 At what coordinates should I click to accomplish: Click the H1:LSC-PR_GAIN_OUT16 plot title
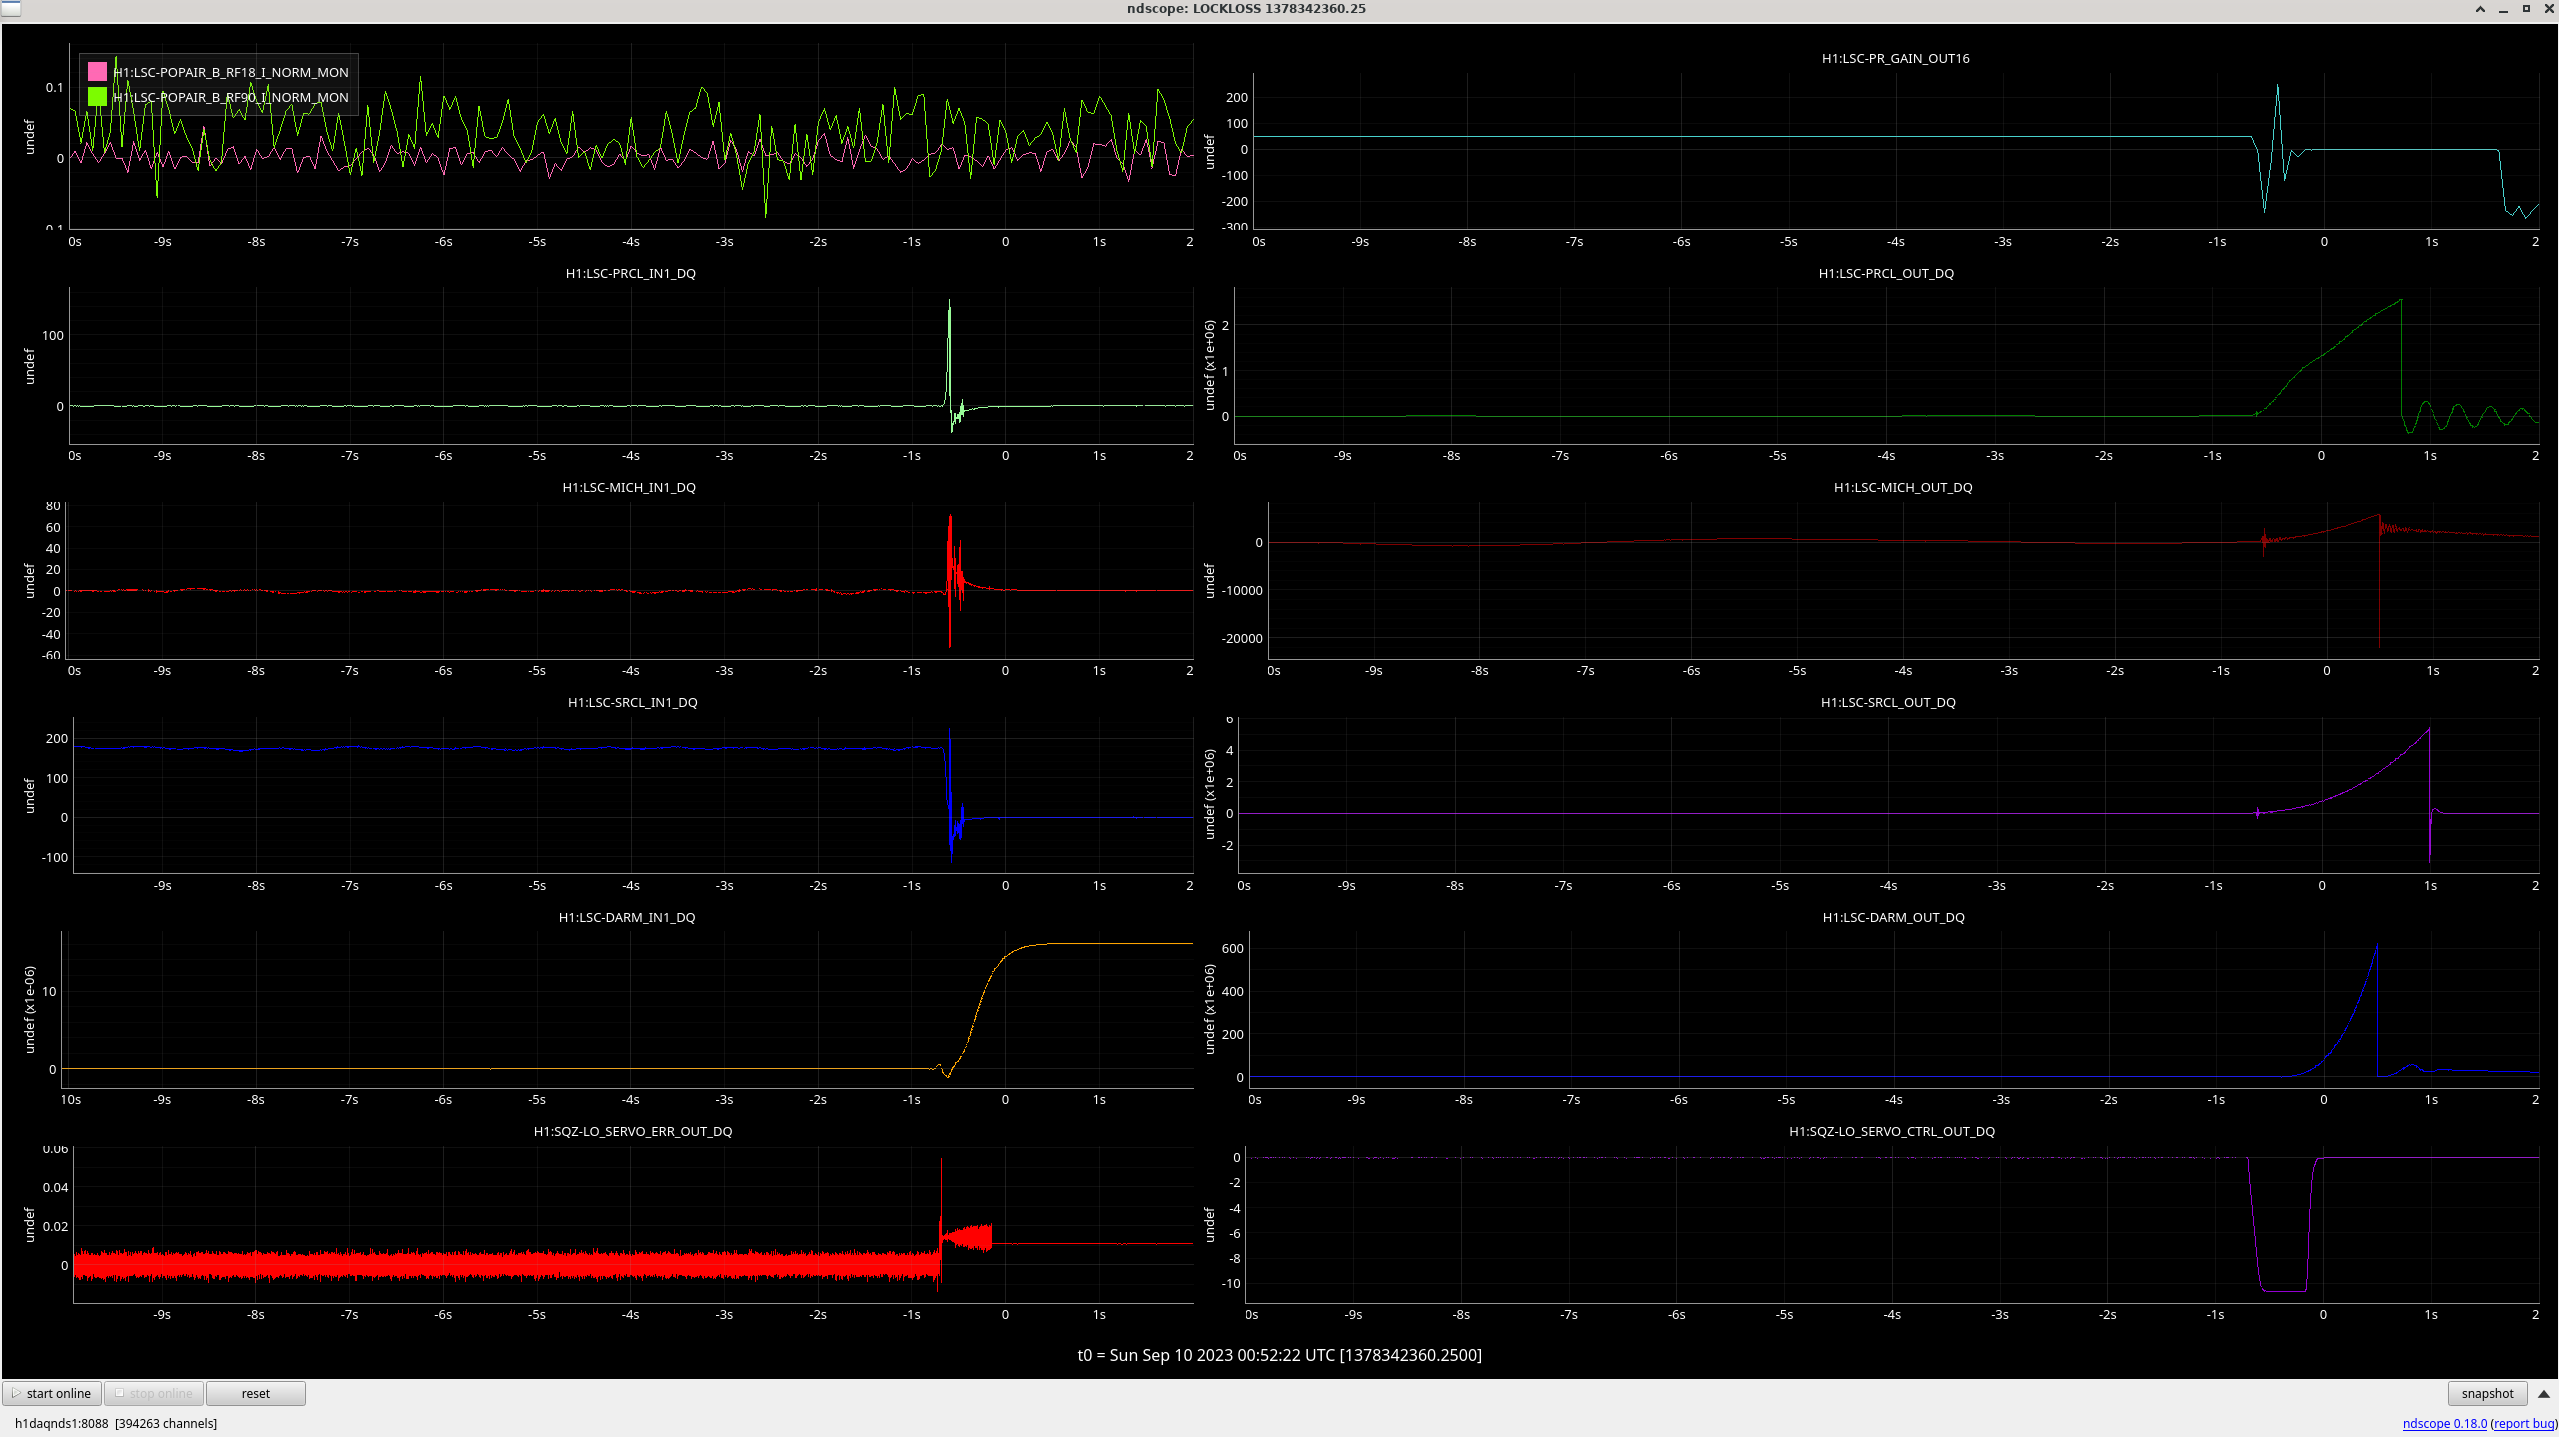click(1895, 58)
